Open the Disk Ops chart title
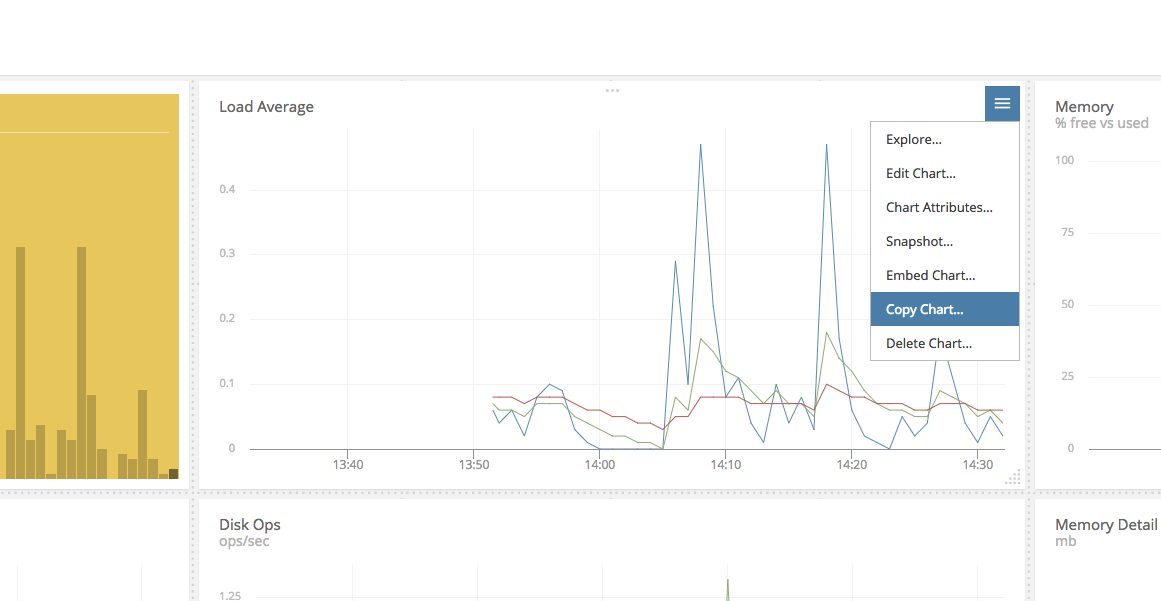 pyautogui.click(x=249, y=524)
